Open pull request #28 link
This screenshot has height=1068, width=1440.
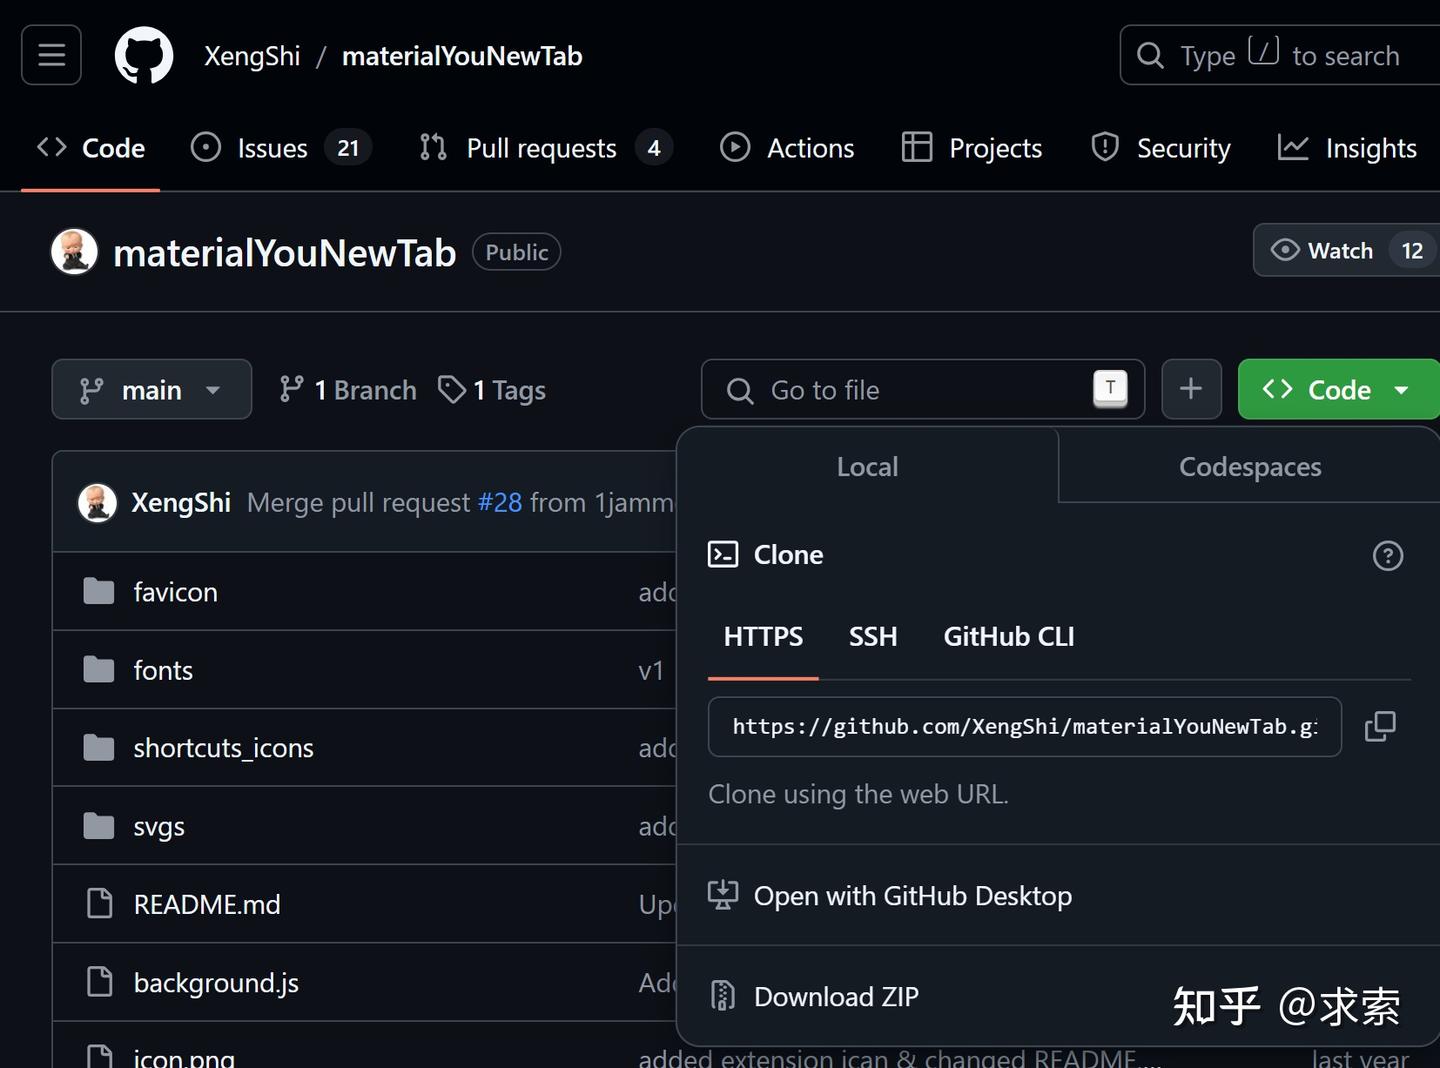pos(501,502)
